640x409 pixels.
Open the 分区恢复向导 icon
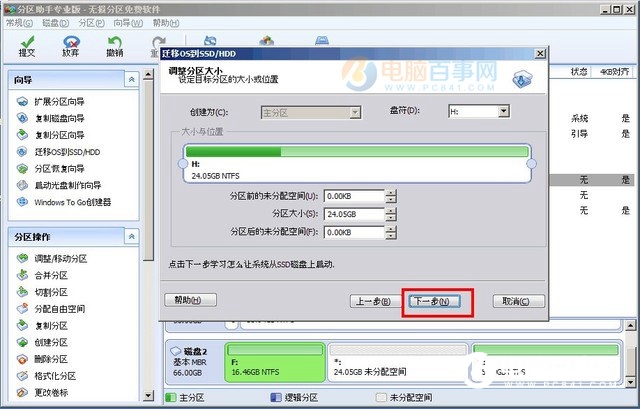pos(22,169)
